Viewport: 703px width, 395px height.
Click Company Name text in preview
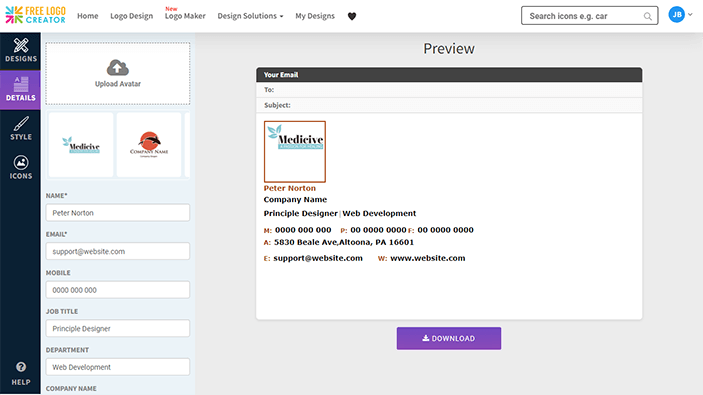[x=295, y=200]
